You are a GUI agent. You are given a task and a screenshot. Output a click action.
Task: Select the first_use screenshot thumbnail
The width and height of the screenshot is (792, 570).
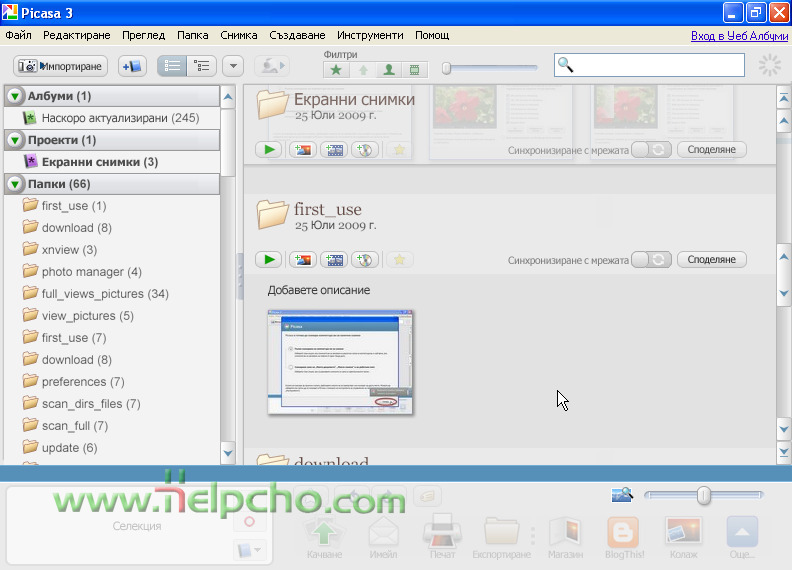340,362
